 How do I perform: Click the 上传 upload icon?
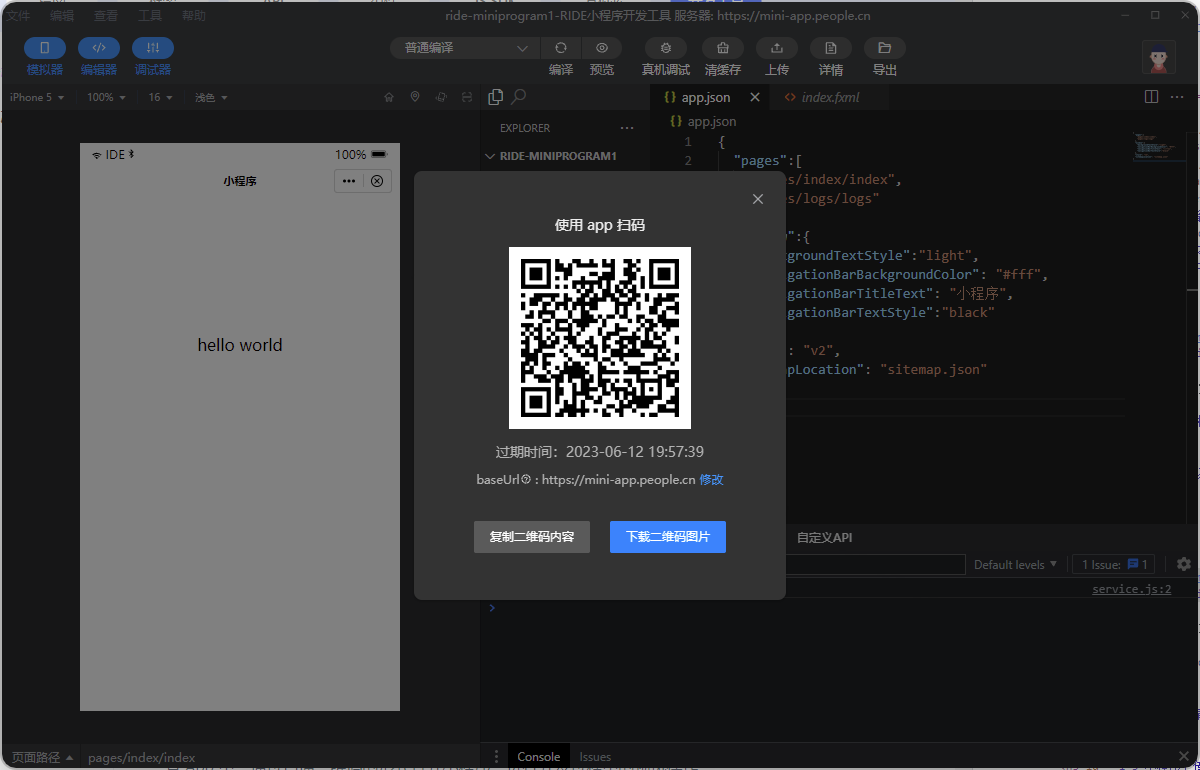777,48
